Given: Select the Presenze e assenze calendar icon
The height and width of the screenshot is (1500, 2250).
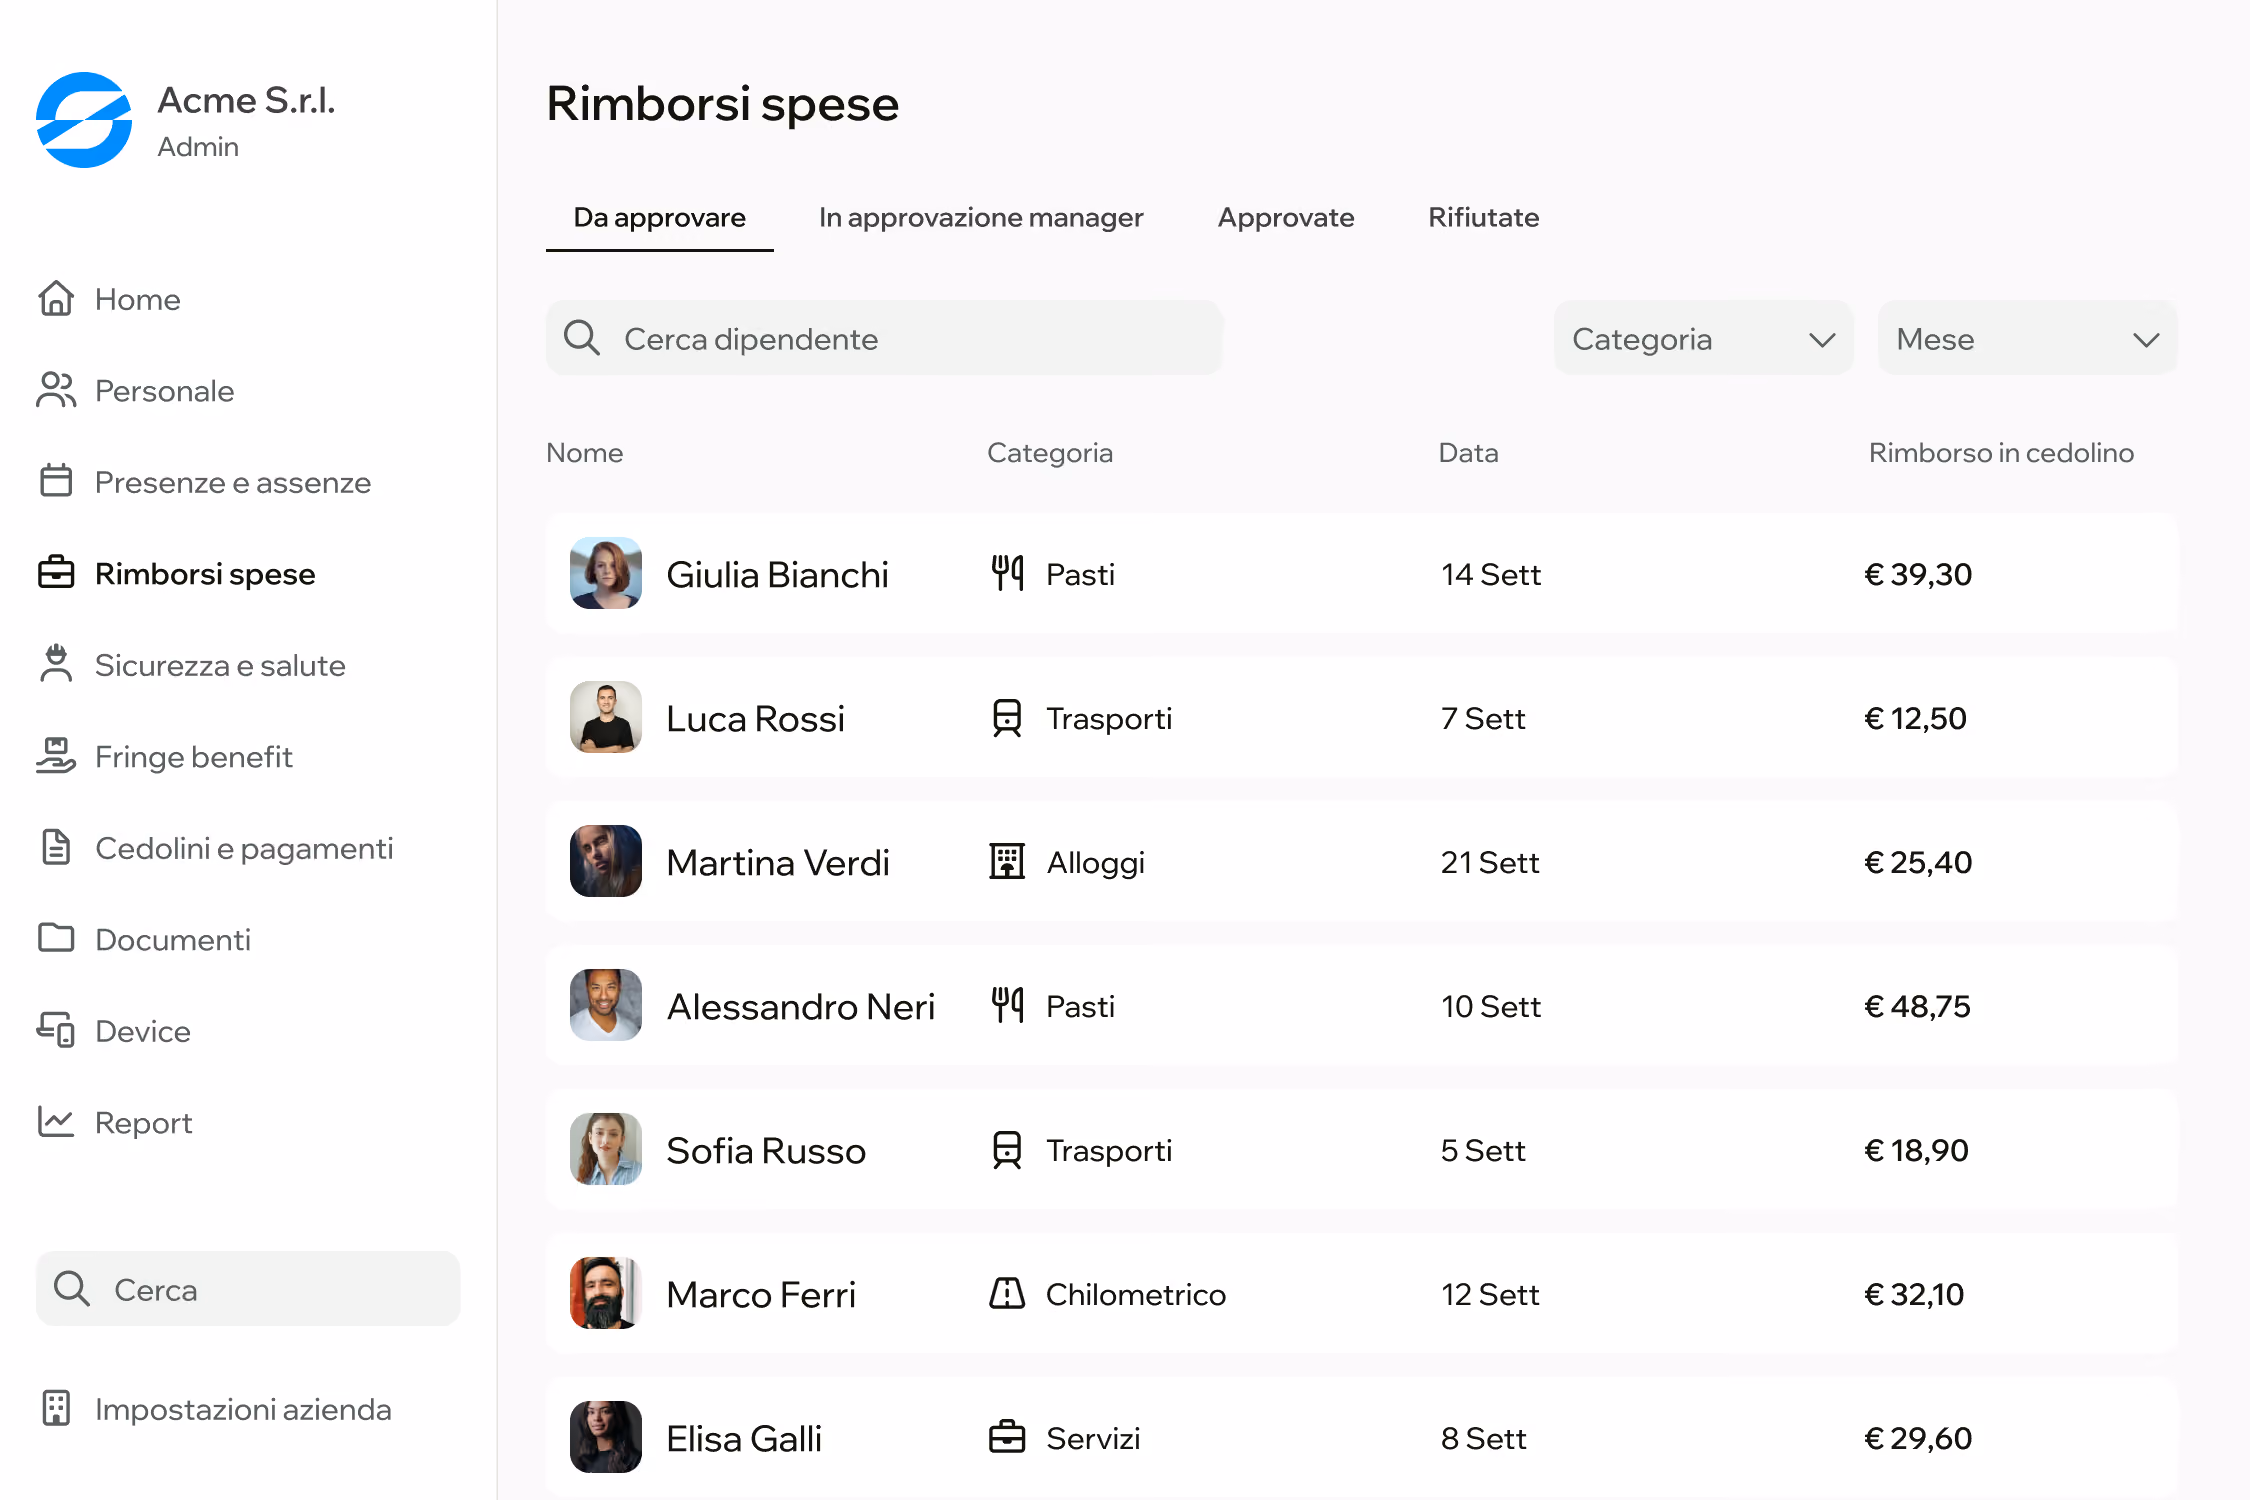Looking at the screenshot, I should [x=56, y=481].
